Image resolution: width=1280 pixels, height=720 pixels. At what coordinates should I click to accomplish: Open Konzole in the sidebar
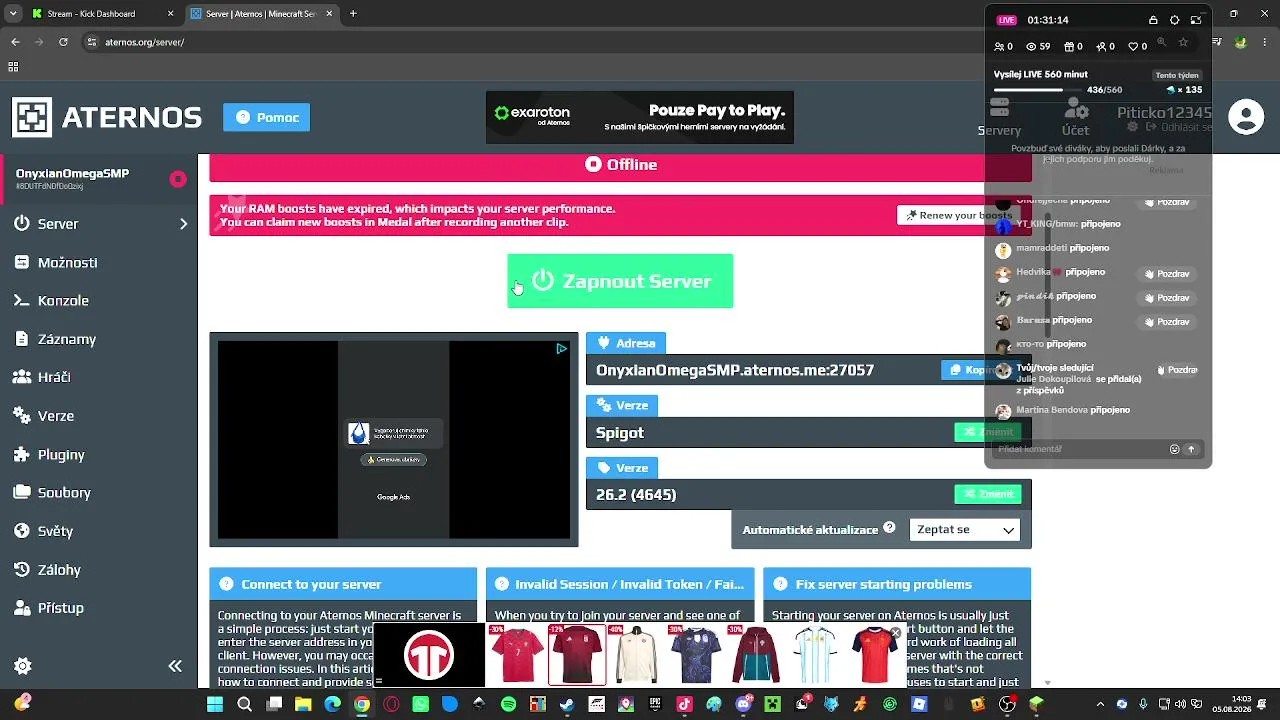point(63,301)
